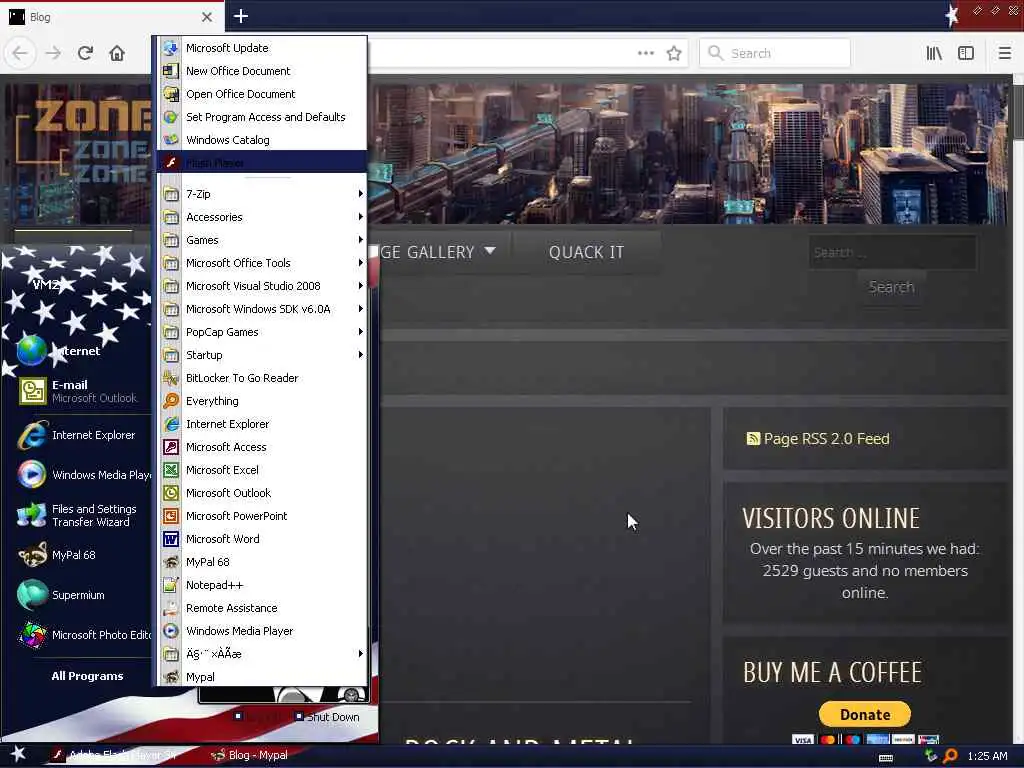Open a new browser tab

click(x=241, y=16)
